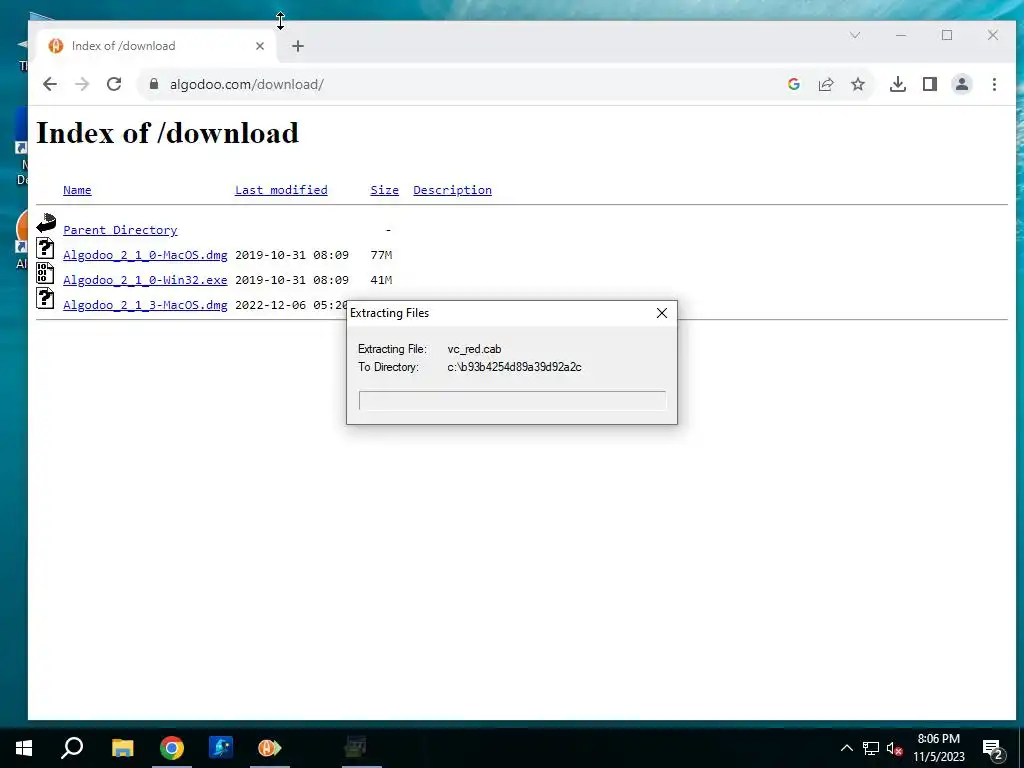Open network status tray icon
The height and width of the screenshot is (768, 1024).
tap(871, 748)
